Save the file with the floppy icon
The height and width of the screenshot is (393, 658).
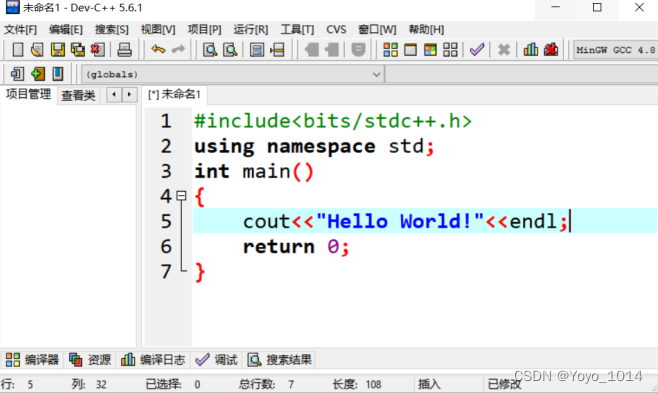(x=57, y=50)
